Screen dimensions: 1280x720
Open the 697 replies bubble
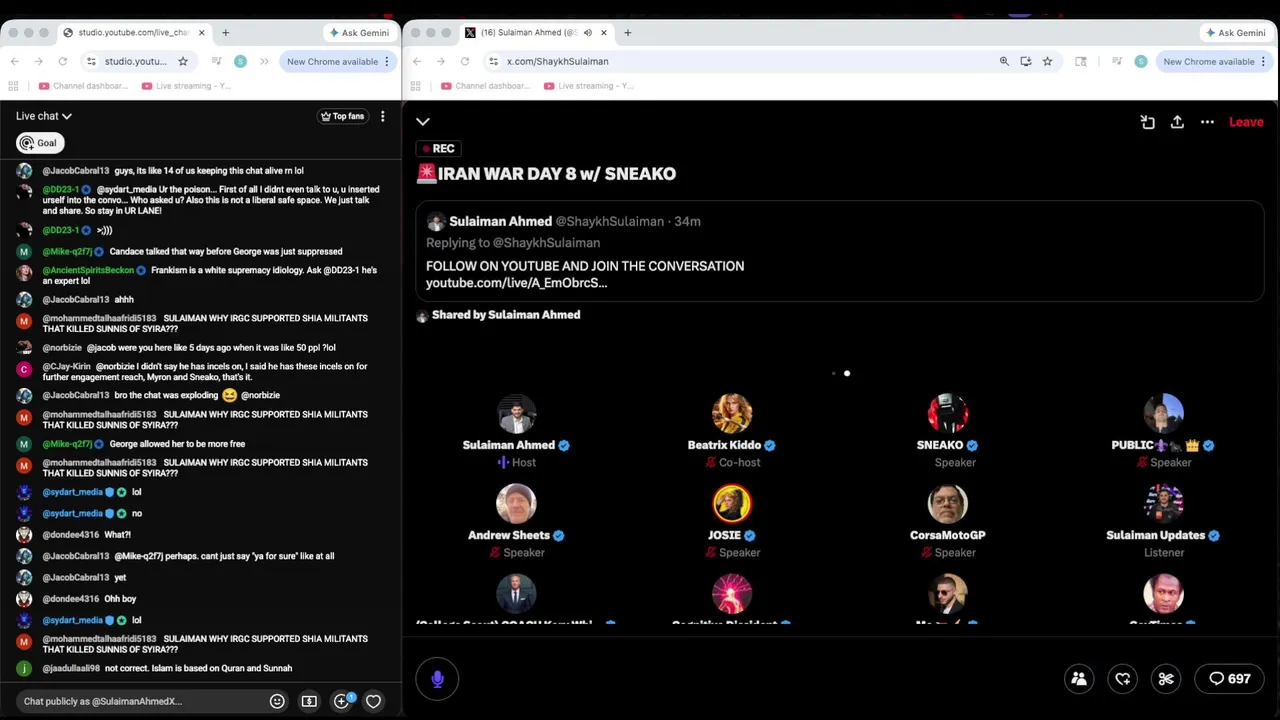pos(1229,679)
